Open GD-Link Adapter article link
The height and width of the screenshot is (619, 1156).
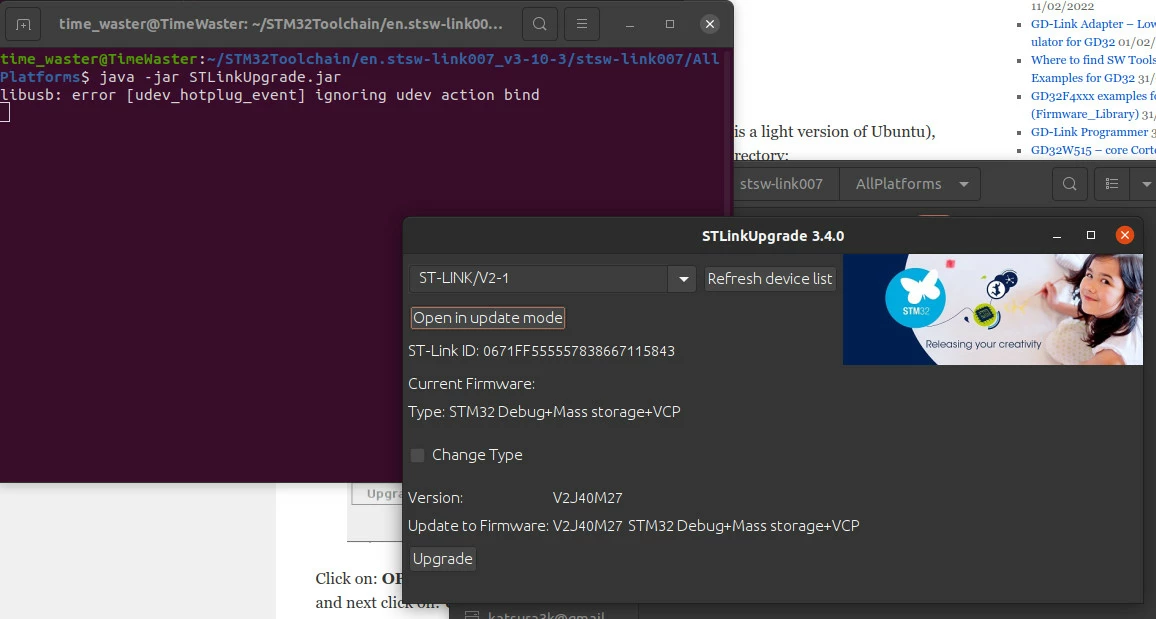click(x=1093, y=32)
